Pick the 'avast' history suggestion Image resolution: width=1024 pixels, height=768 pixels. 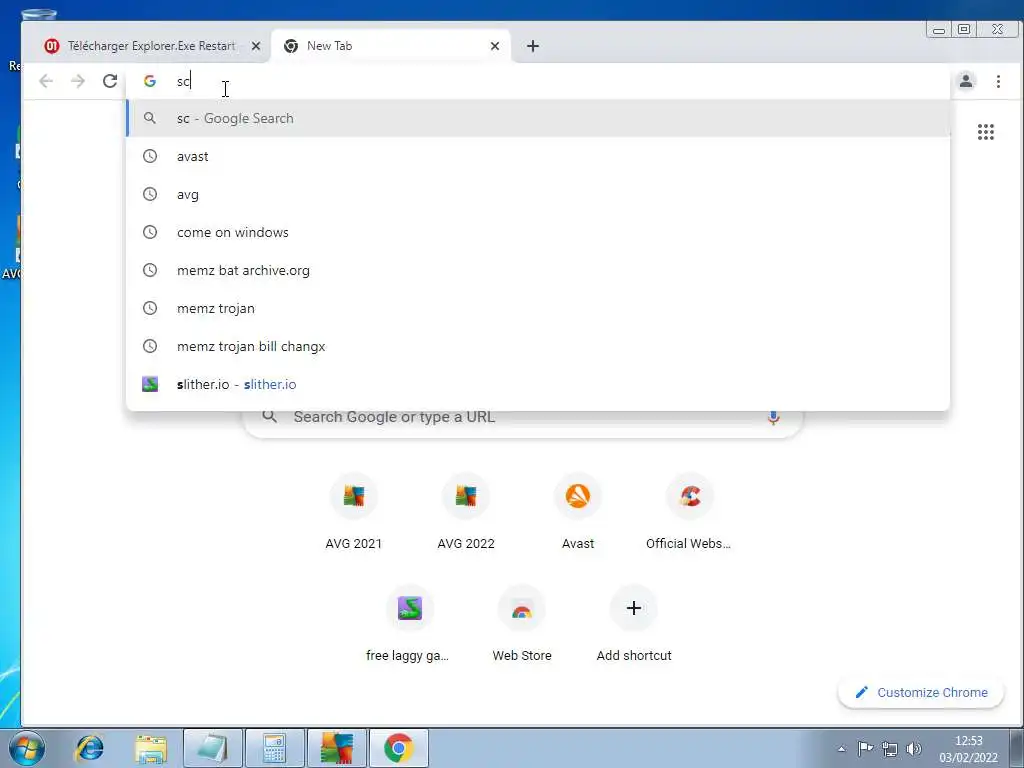click(538, 156)
